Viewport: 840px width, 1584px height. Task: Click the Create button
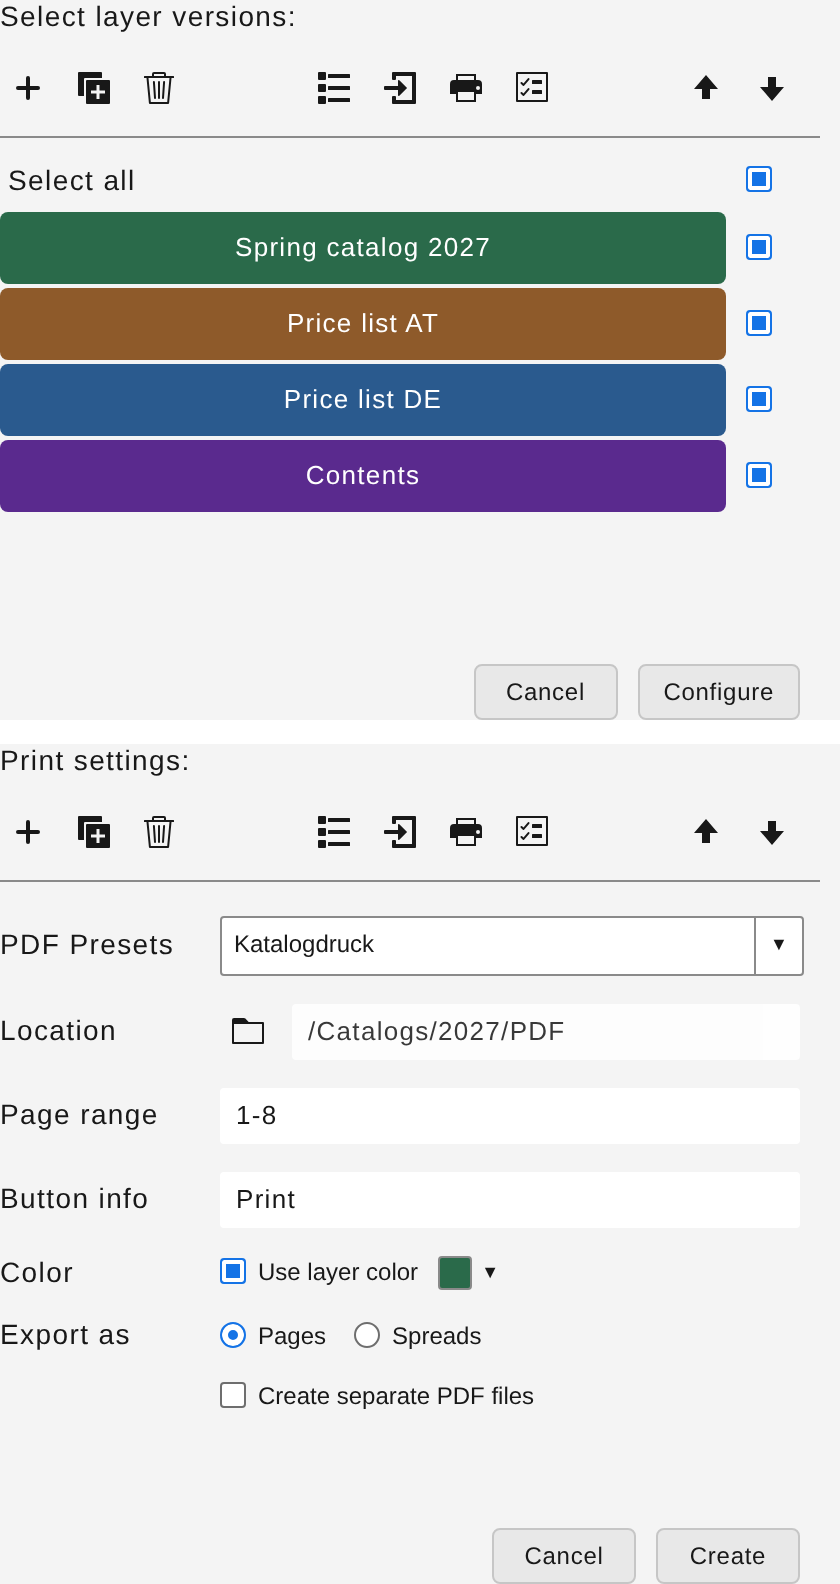pyautogui.click(x=728, y=1556)
